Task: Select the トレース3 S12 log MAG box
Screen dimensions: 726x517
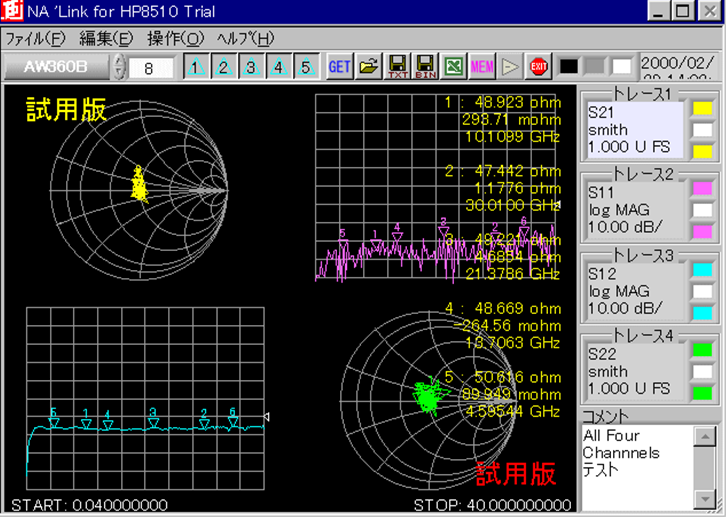Action: click(x=635, y=291)
